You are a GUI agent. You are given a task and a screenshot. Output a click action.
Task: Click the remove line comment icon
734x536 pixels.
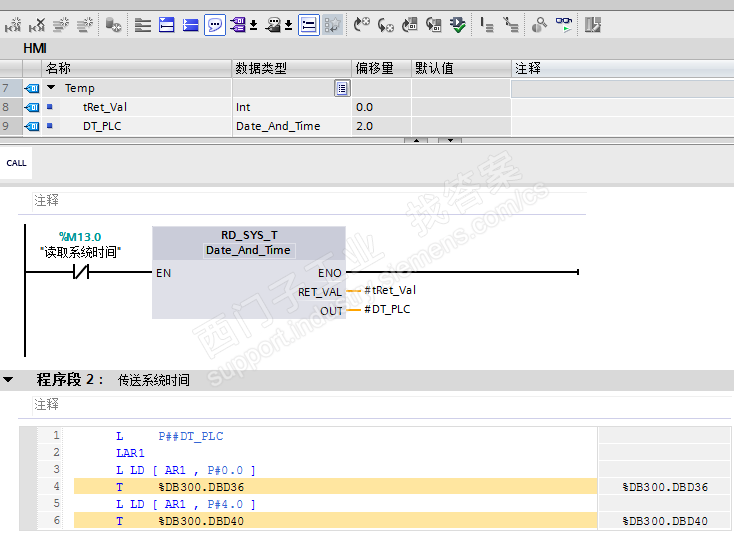[x=511, y=25]
